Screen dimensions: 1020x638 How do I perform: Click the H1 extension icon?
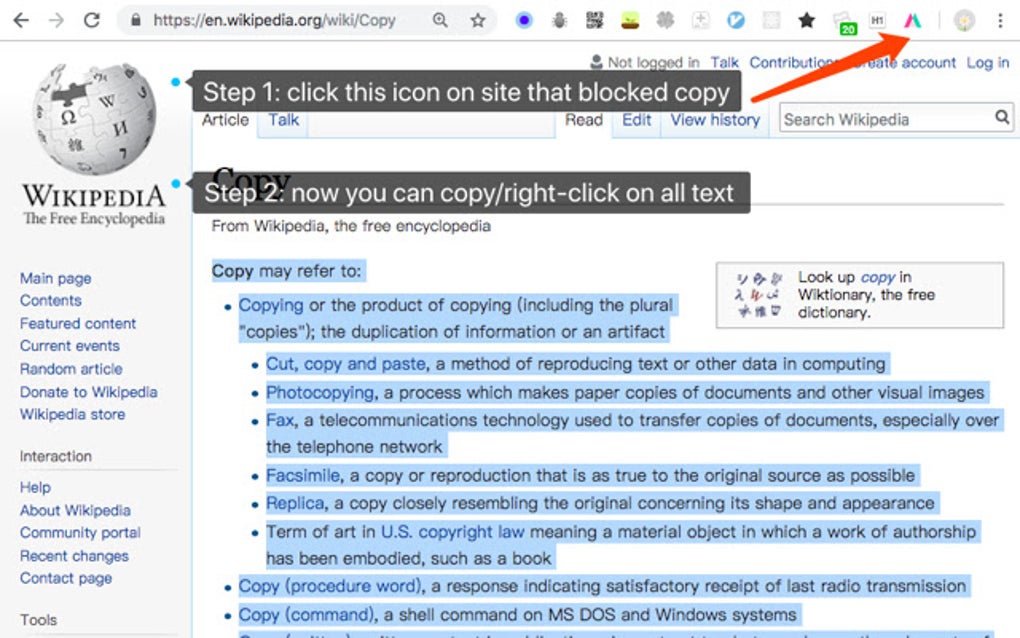click(x=877, y=20)
